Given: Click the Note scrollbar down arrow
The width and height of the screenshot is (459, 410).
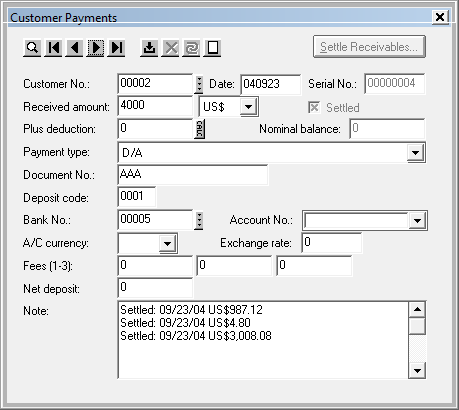Looking at the screenshot, I should coord(417,370).
